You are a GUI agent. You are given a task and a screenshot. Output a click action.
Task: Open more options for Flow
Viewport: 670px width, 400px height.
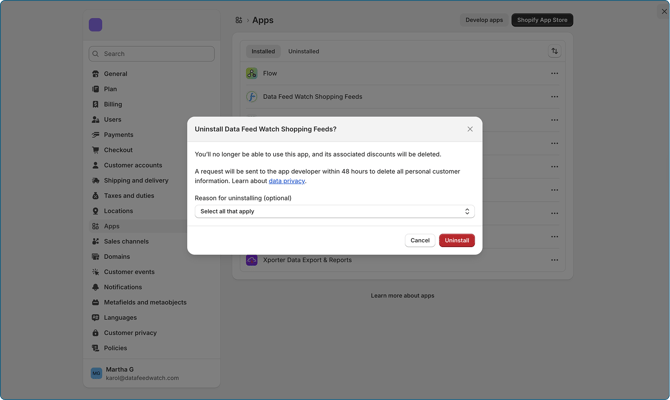tap(554, 74)
